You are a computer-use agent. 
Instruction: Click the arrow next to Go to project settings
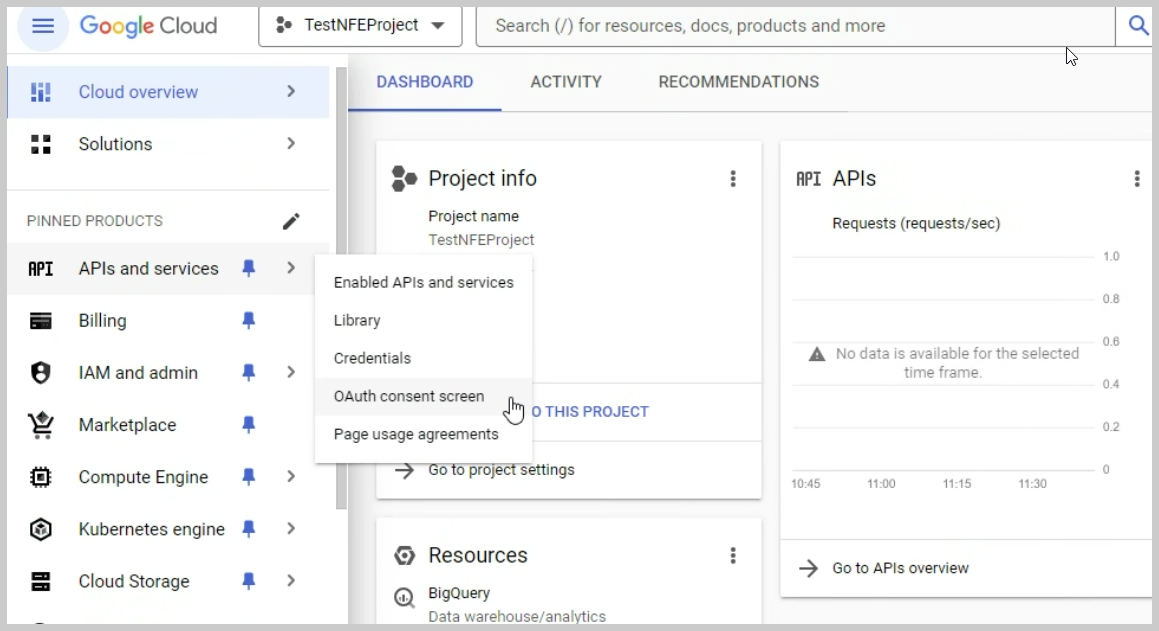404,471
